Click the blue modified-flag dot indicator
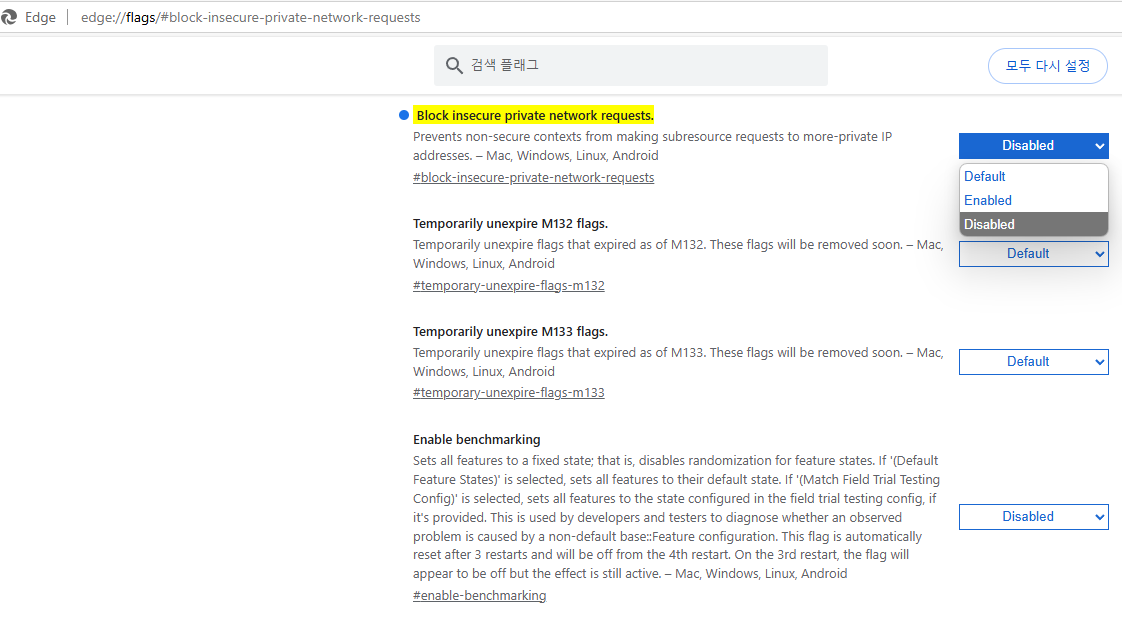This screenshot has height=622, width=1122. (404, 115)
